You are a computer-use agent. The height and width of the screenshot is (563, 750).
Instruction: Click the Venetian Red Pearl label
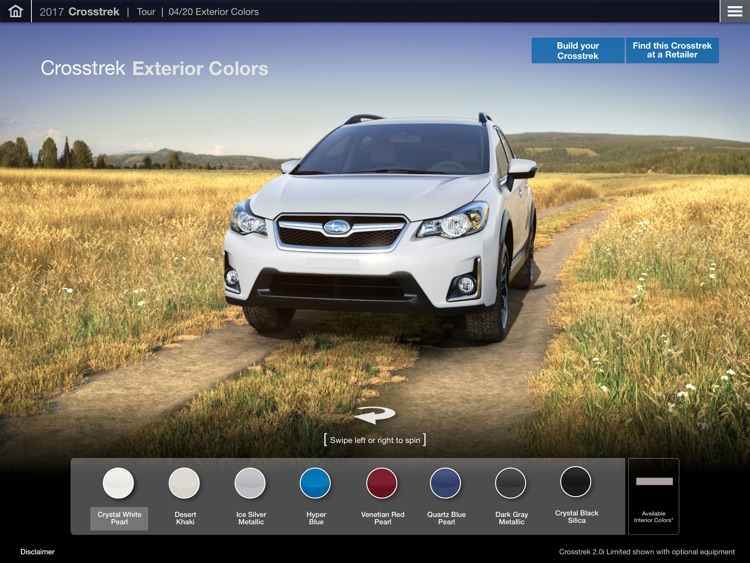(382, 518)
